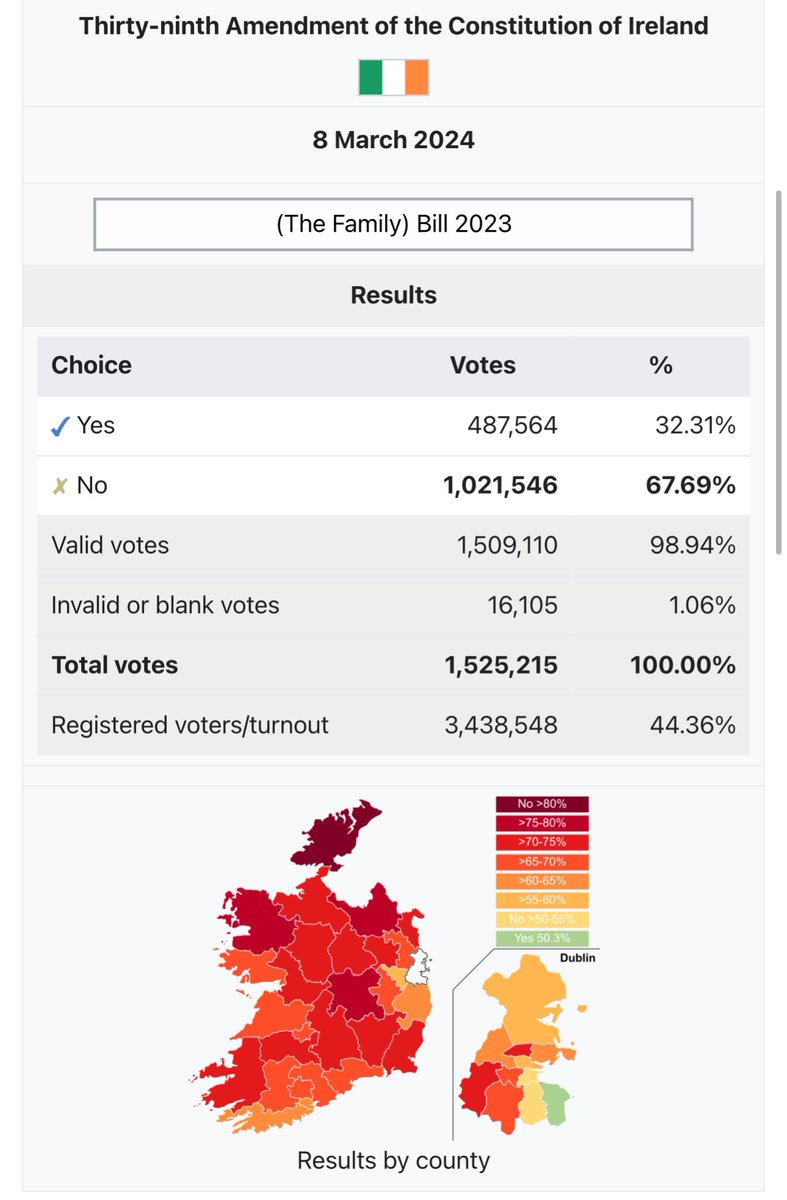Click the 'Votes' column header
This screenshot has height=1200, width=787.
(483, 365)
